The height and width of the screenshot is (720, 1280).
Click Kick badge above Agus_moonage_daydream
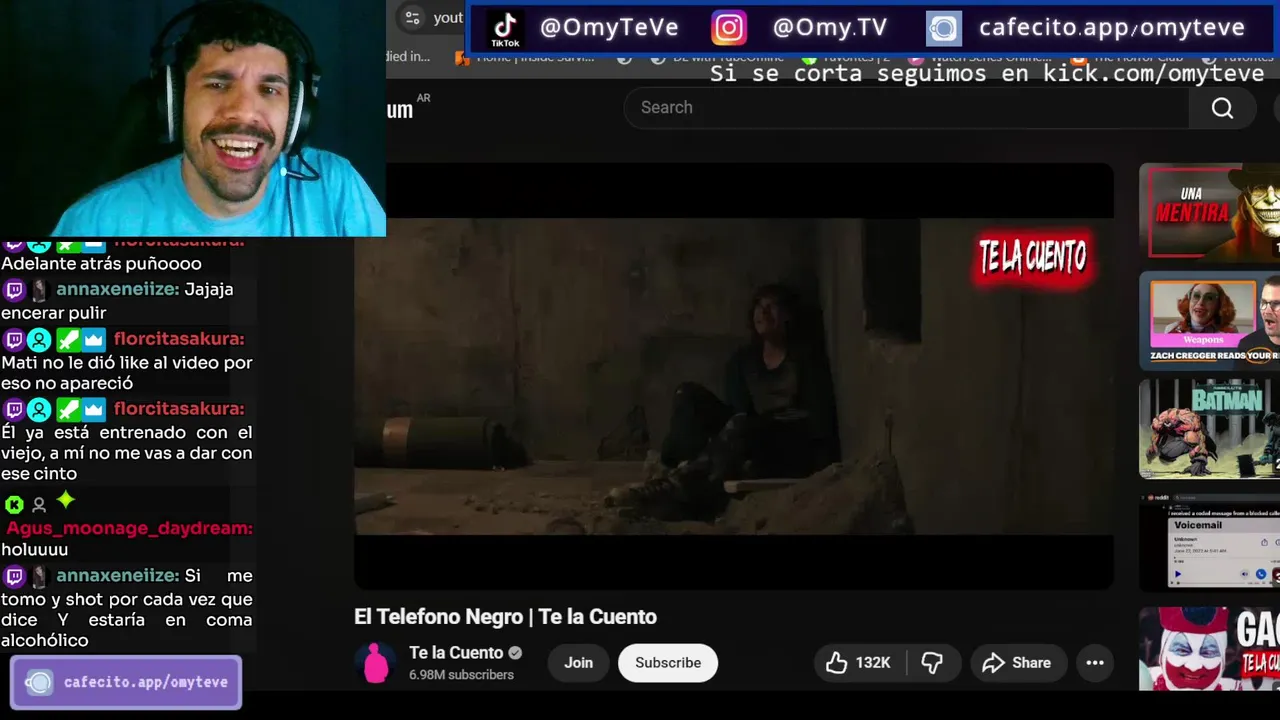tap(14, 505)
